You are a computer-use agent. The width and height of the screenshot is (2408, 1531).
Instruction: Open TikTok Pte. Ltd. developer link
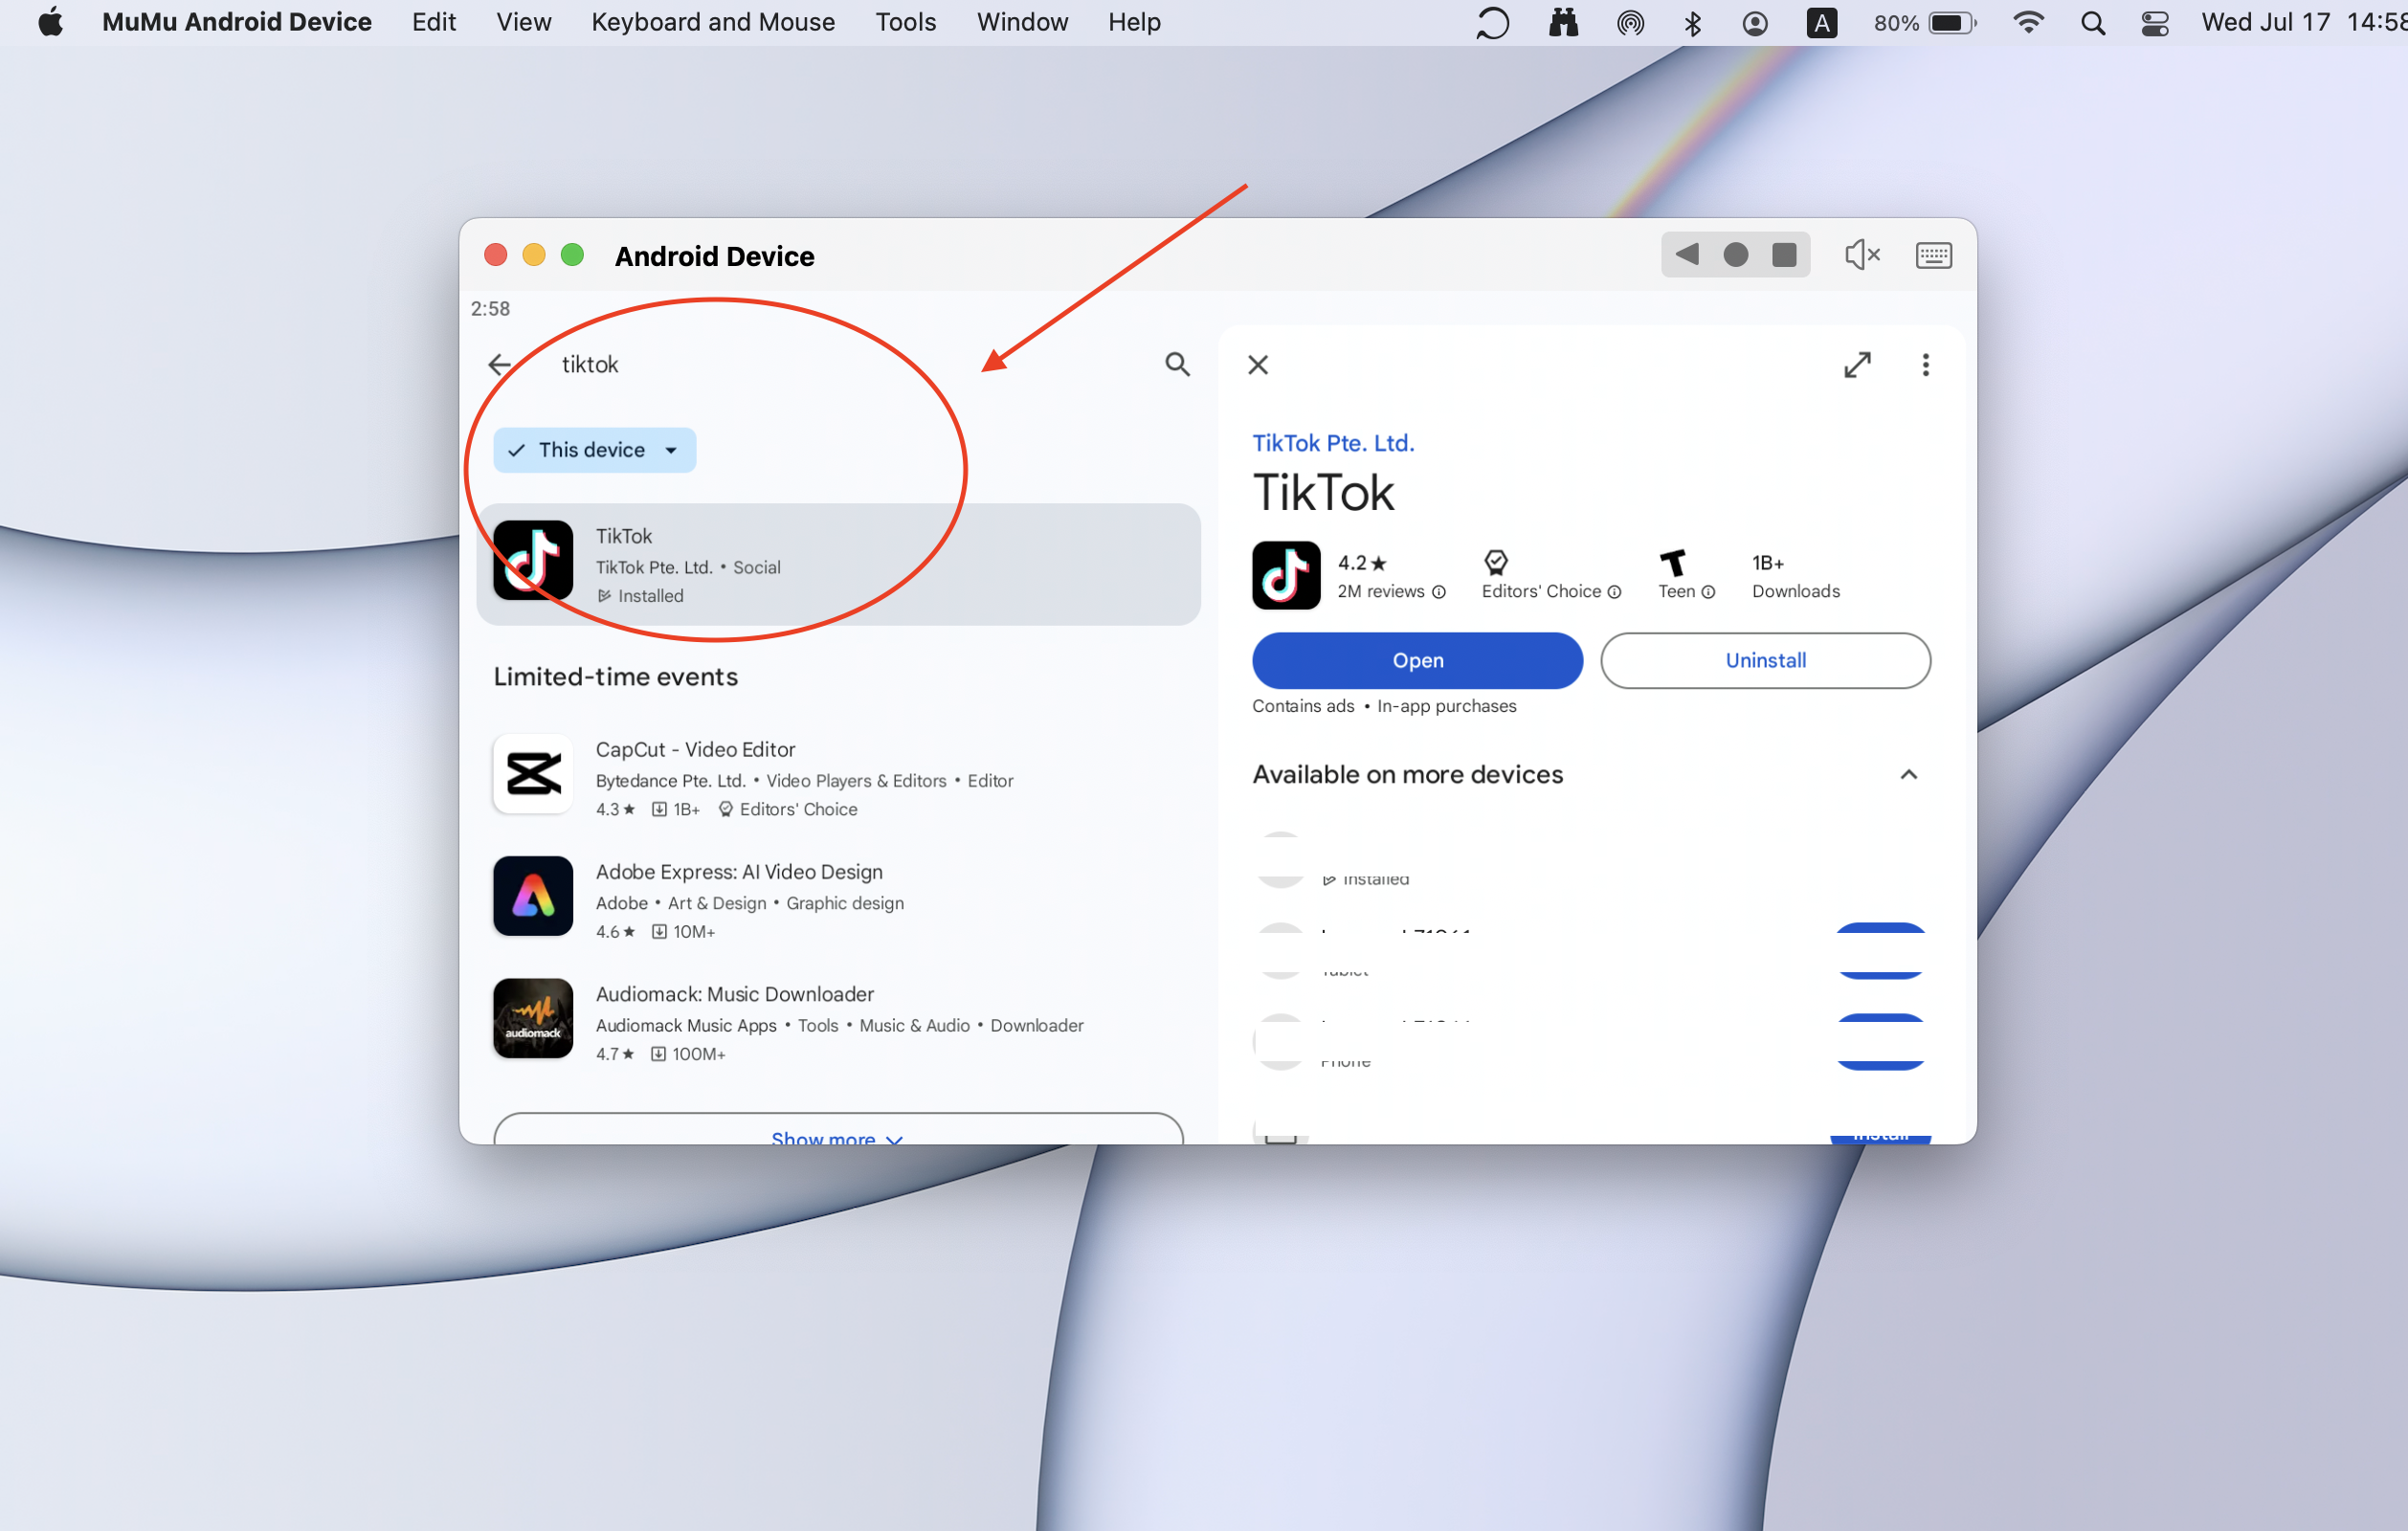click(x=1333, y=443)
